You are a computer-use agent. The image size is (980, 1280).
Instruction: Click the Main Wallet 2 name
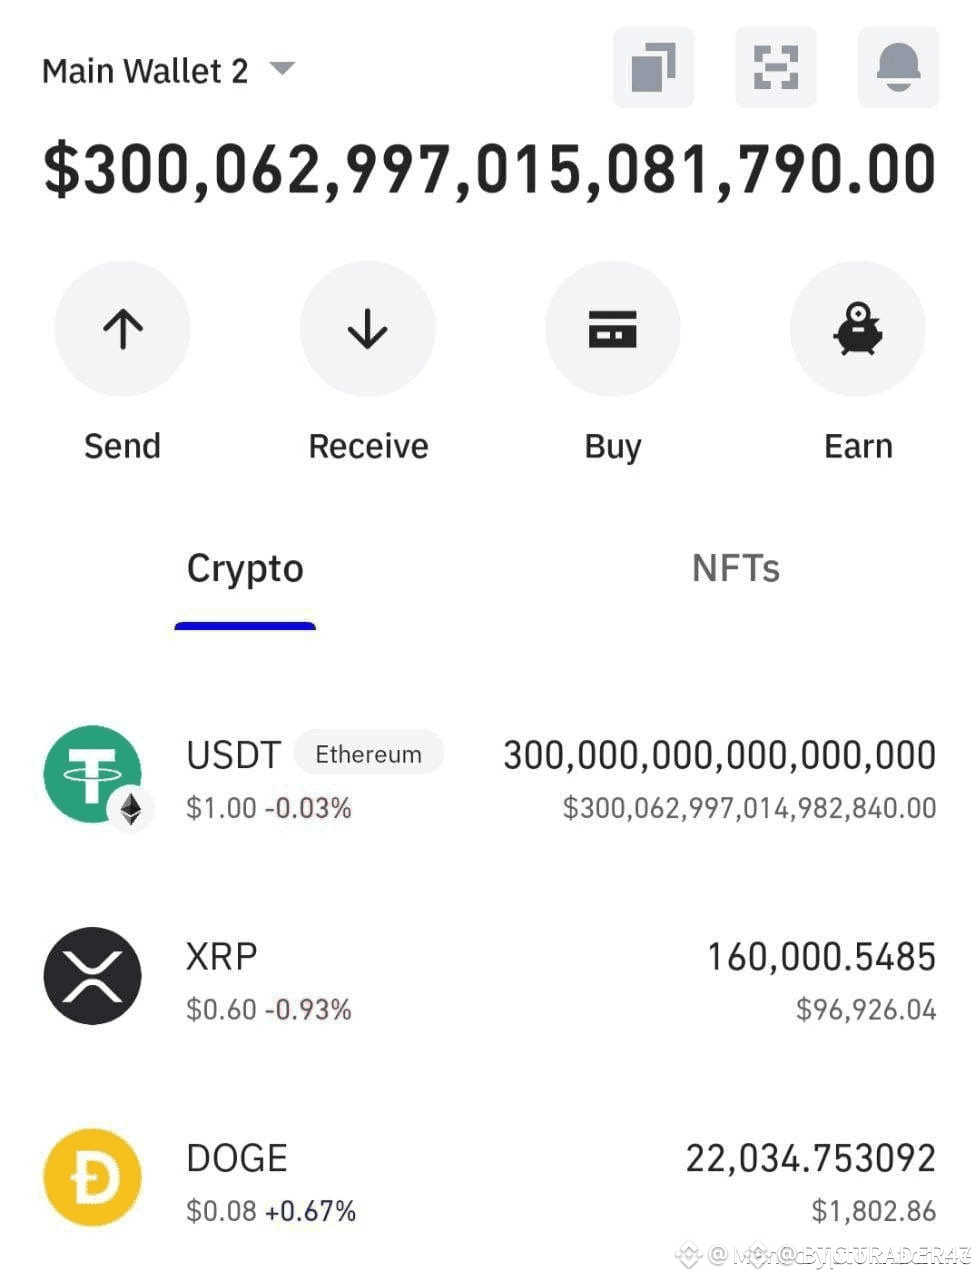tap(145, 71)
